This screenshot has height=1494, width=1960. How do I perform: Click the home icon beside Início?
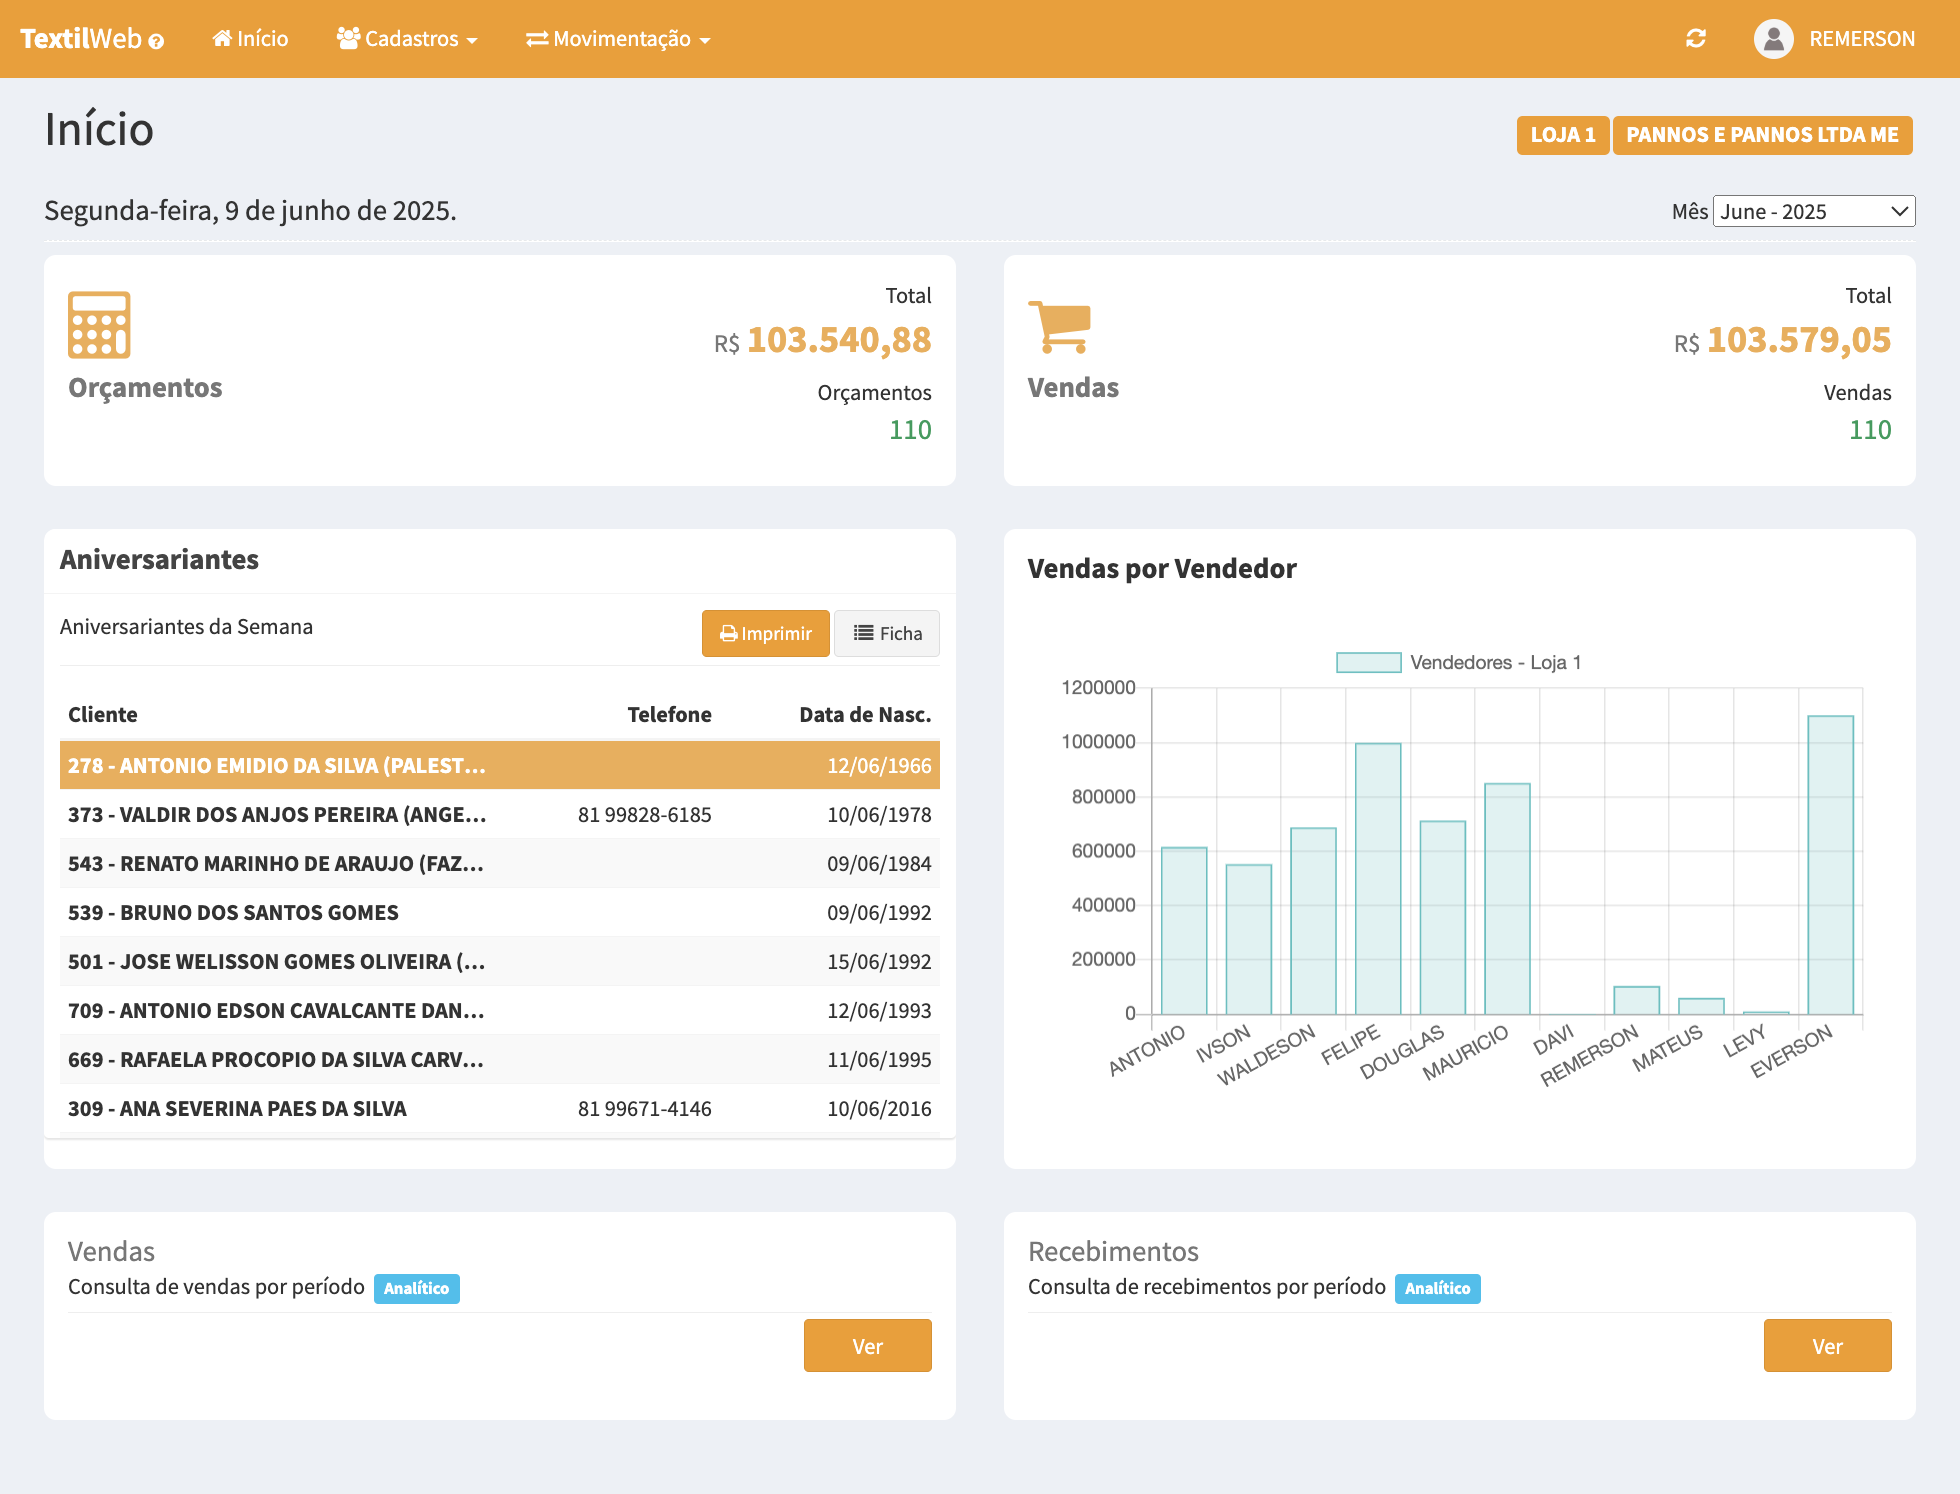coord(222,39)
